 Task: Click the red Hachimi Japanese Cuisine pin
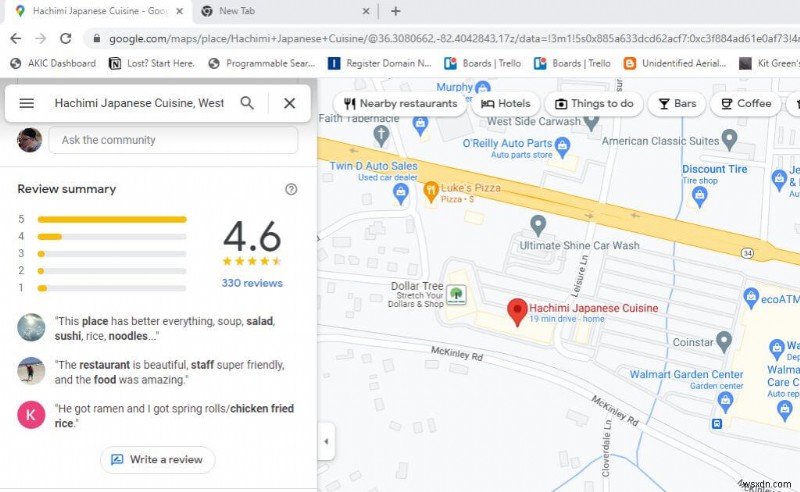pos(517,312)
